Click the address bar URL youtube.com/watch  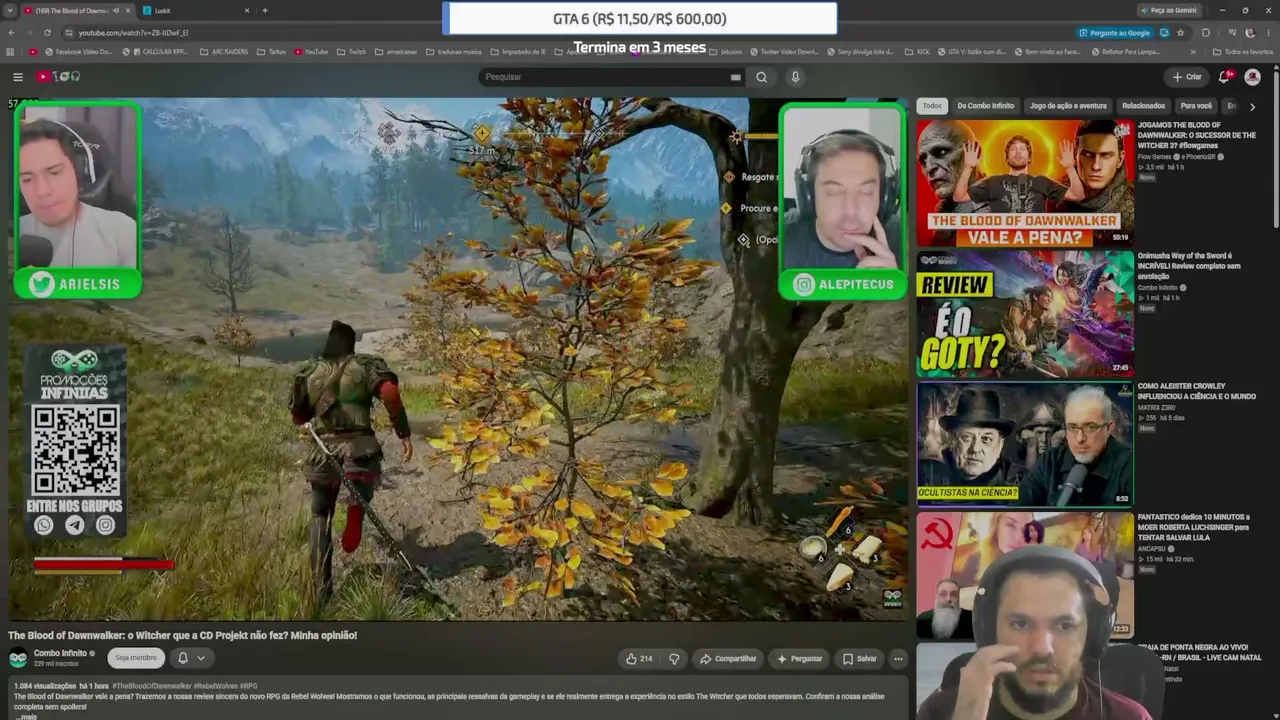click(x=133, y=33)
